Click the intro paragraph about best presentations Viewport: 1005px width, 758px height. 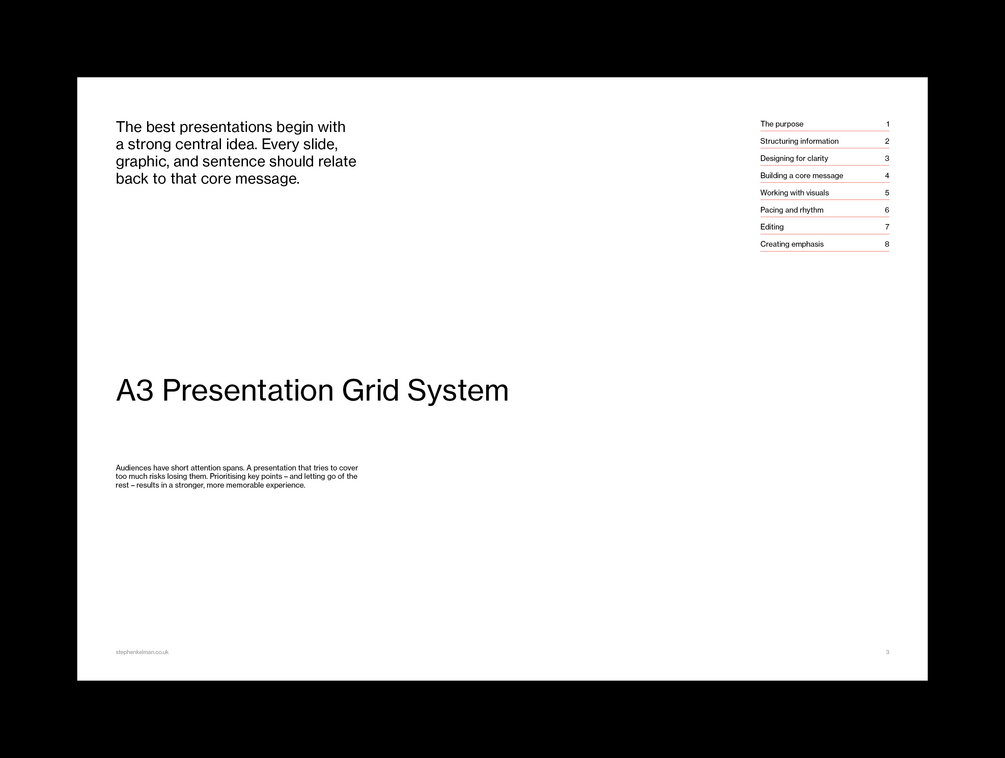[x=236, y=152]
